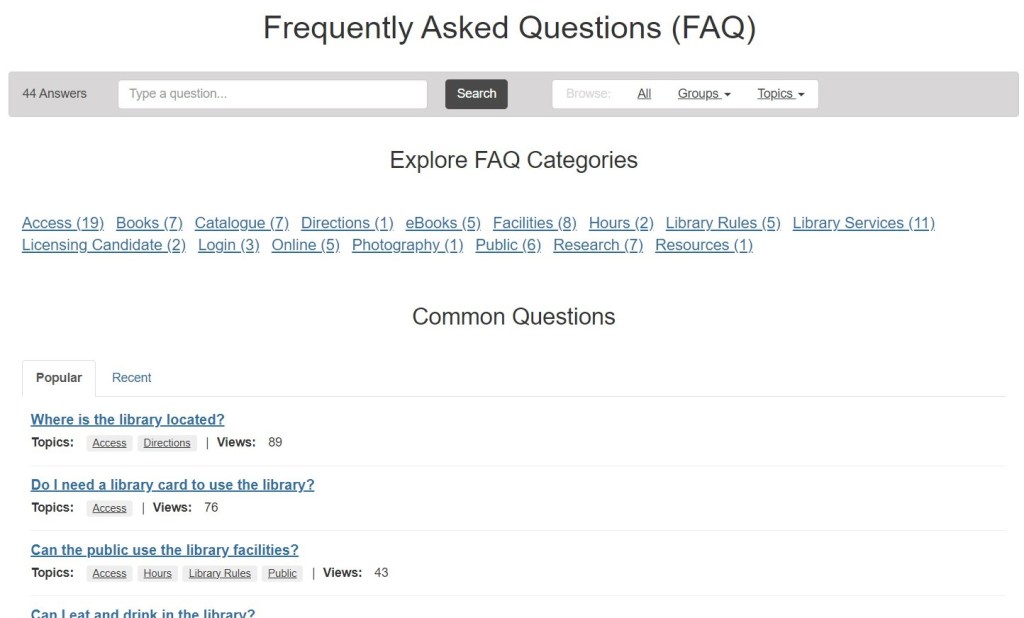Select the Public topic tag
This screenshot has height=618, width=1024.
[282, 573]
